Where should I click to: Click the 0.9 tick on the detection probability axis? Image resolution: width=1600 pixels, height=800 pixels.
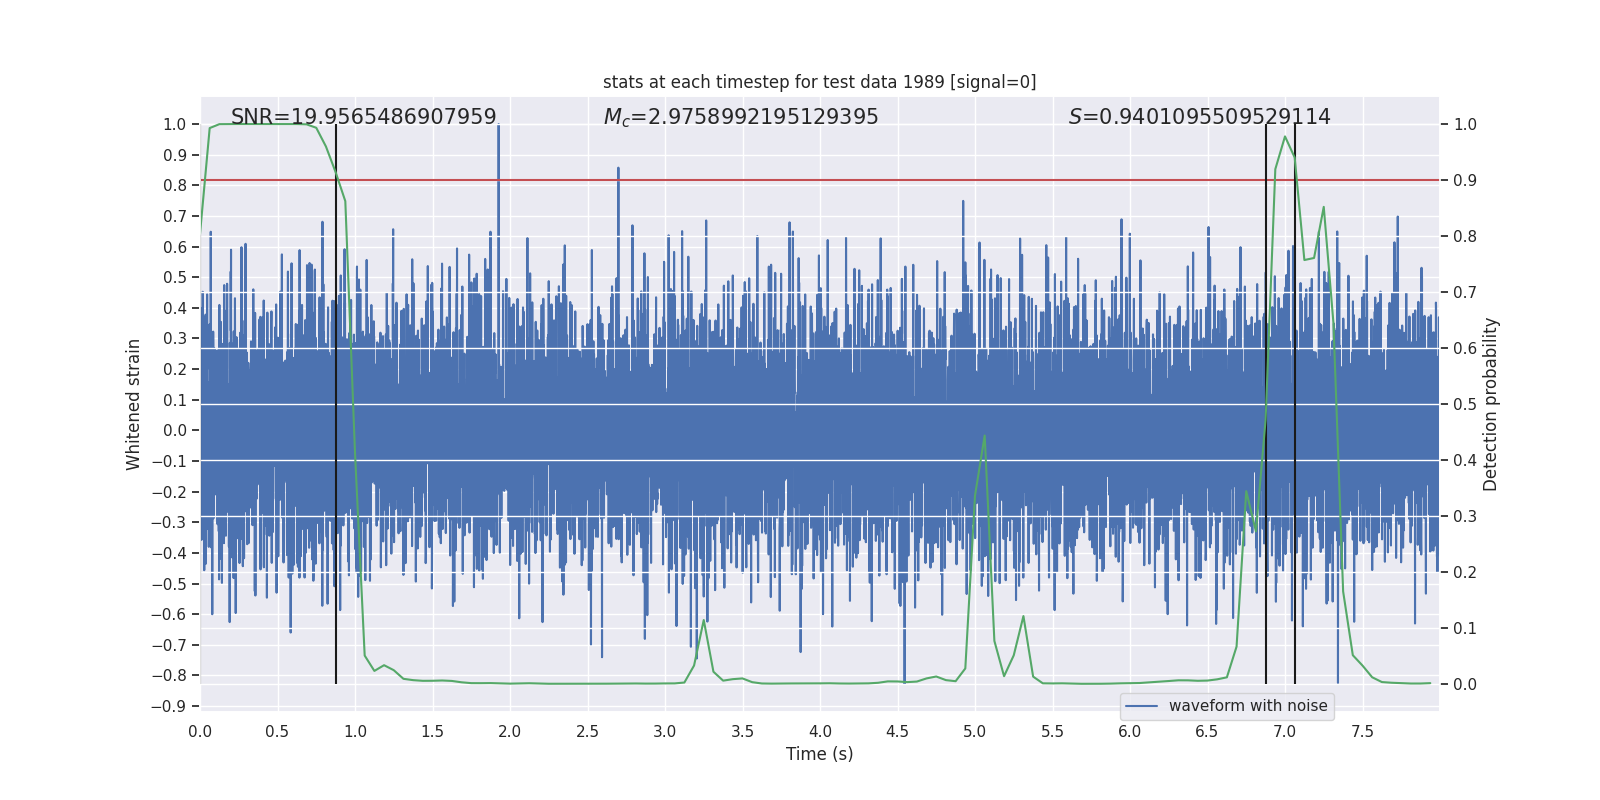[1465, 181]
